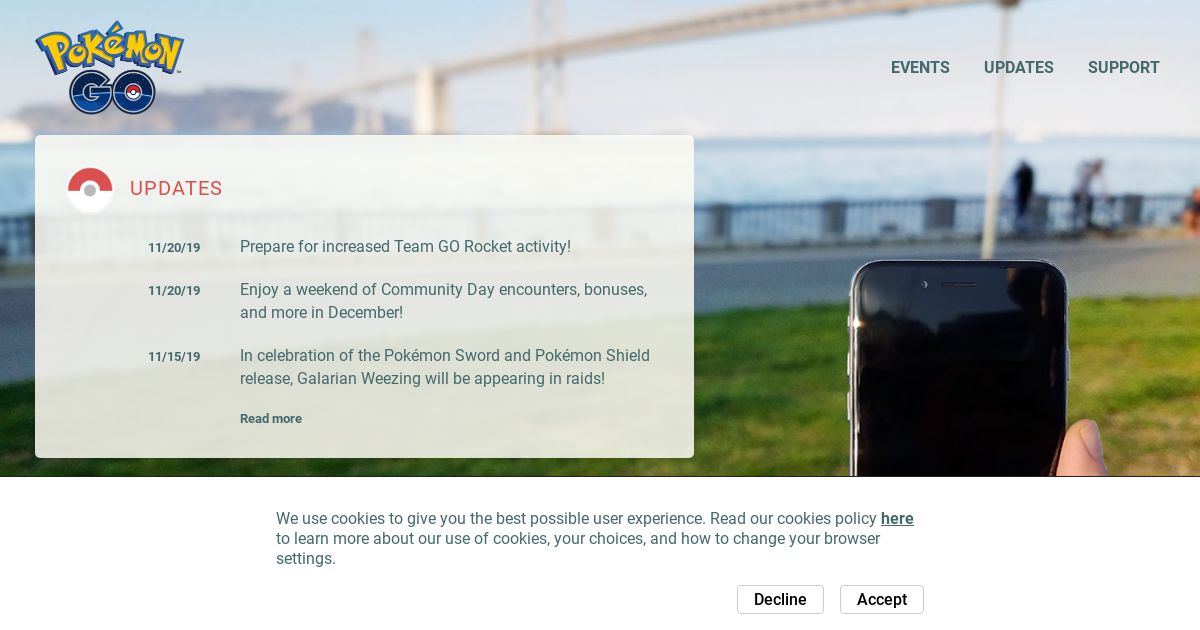Screen dimensions: 1200x630
Task: Click the cookie notice text paragraph
Action: point(595,538)
